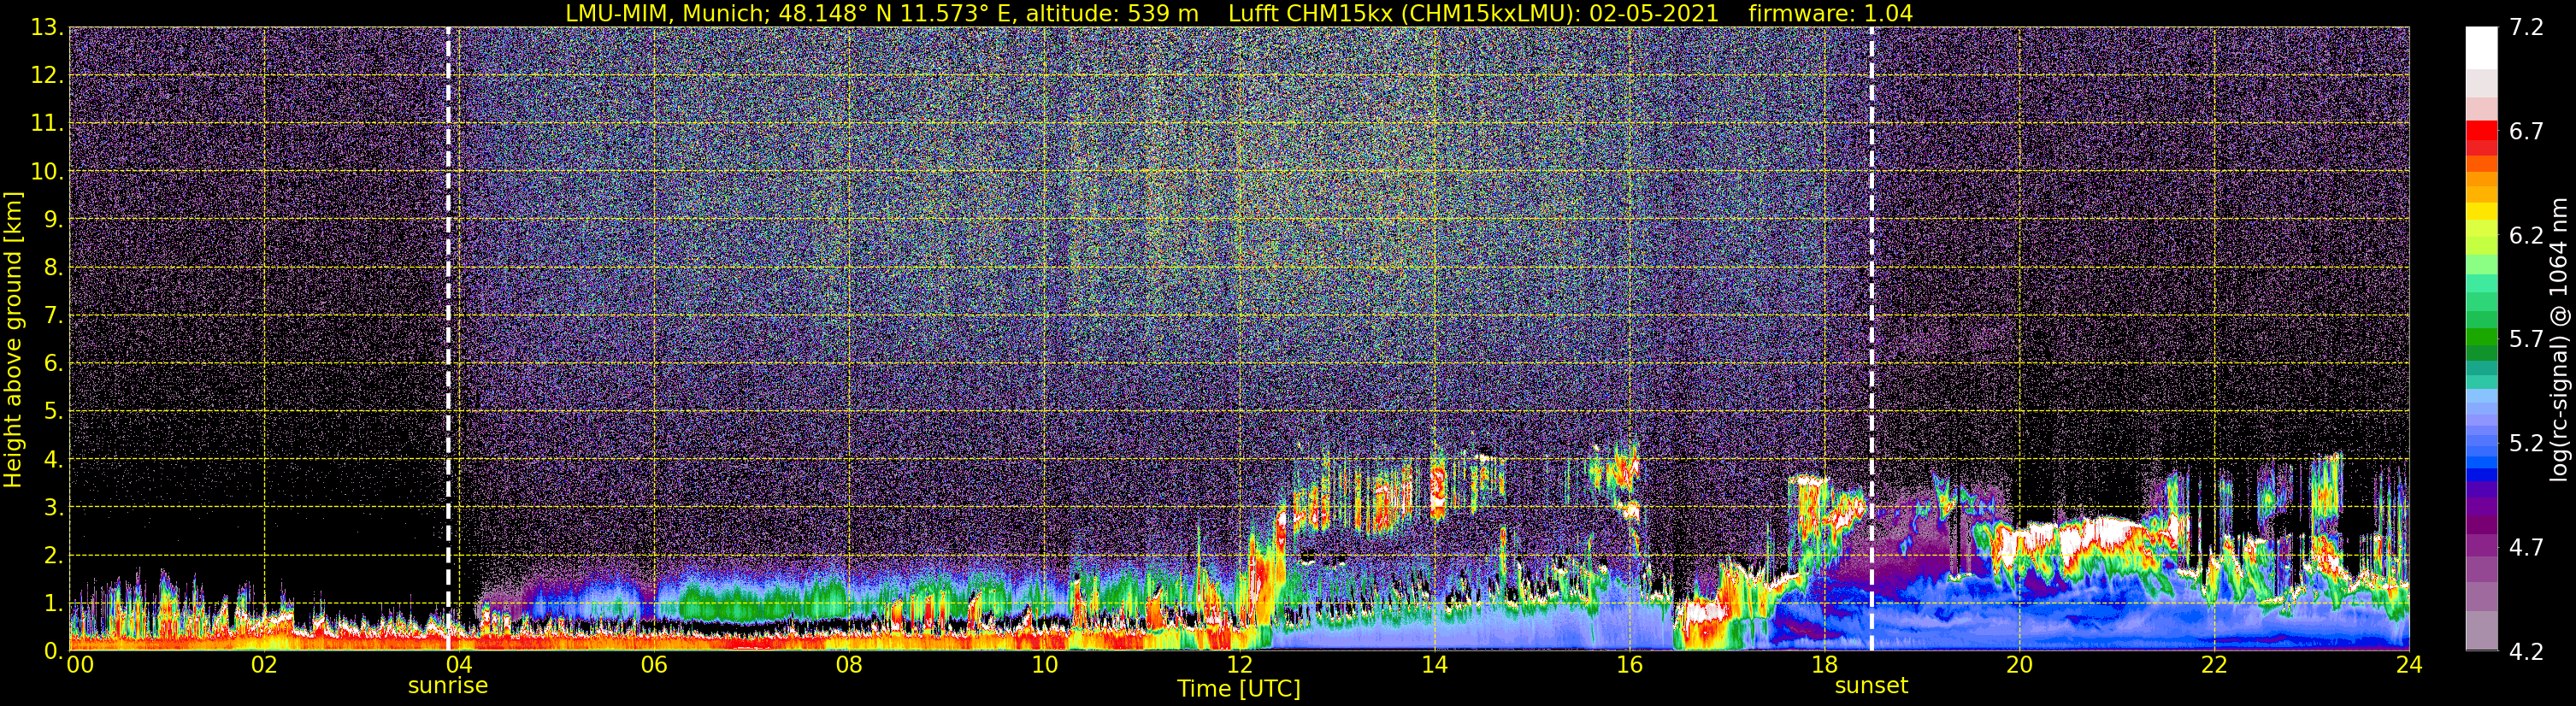Click the 'sunset' label below the axis
2576x706 pixels.
point(1871,686)
